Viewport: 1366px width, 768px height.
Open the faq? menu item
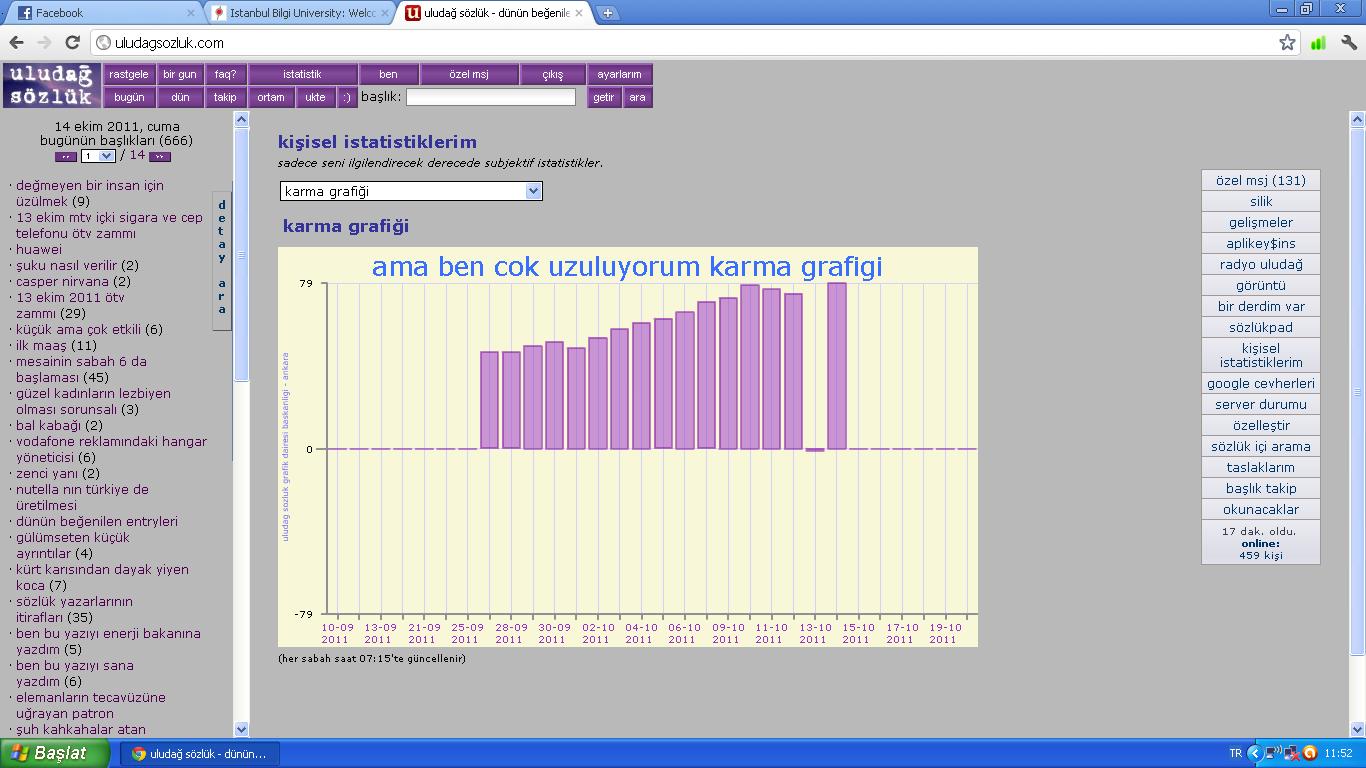point(226,74)
